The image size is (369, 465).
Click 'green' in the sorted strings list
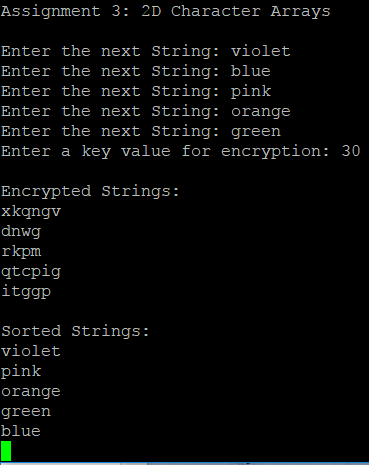[26, 412]
